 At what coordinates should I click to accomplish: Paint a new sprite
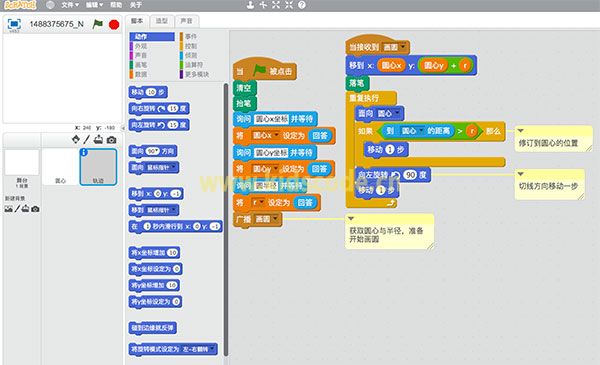(x=87, y=140)
